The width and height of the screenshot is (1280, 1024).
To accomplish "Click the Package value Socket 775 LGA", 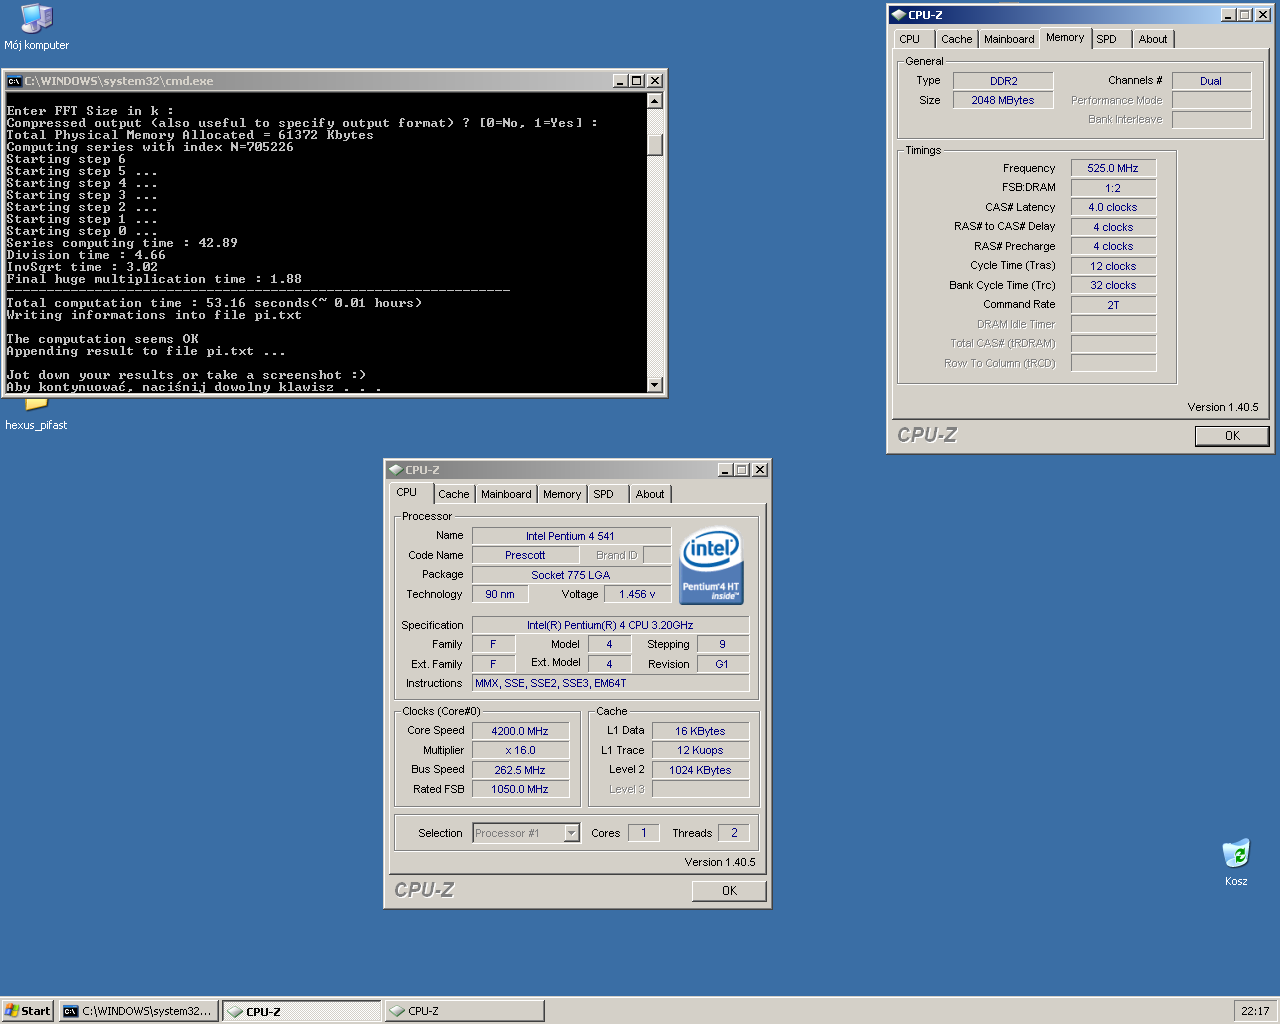I will click(571, 575).
